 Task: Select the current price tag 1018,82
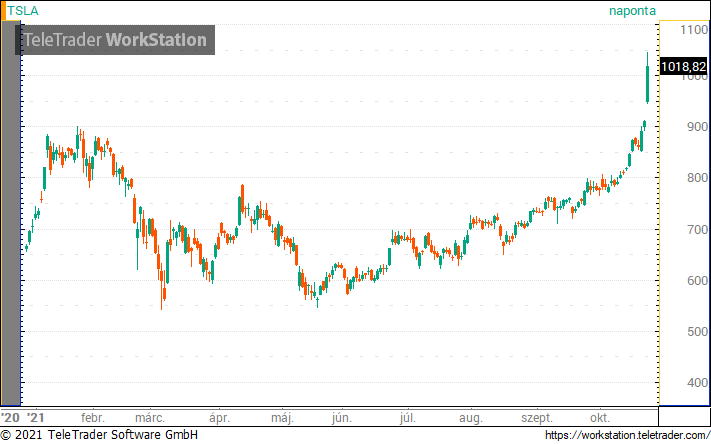tap(683, 67)
